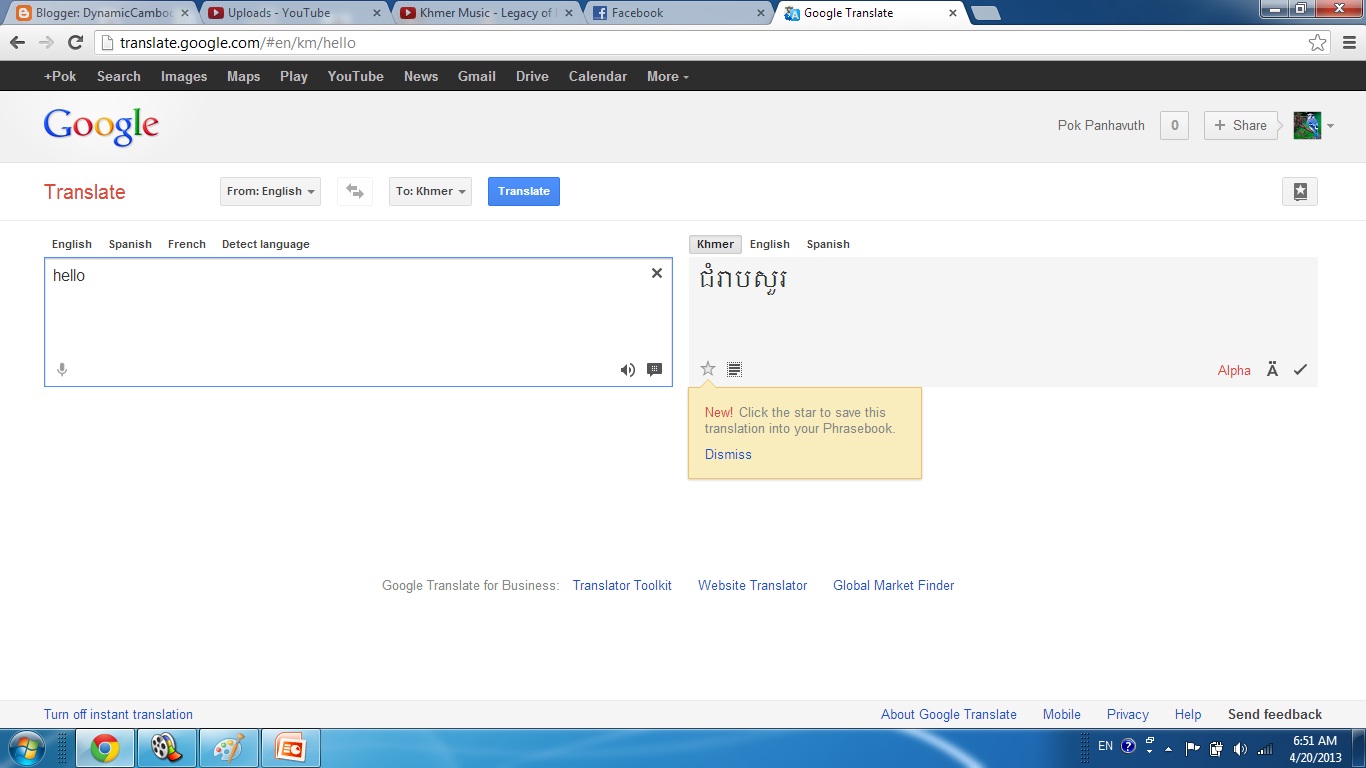Go back to the previous page

point(17,42)
